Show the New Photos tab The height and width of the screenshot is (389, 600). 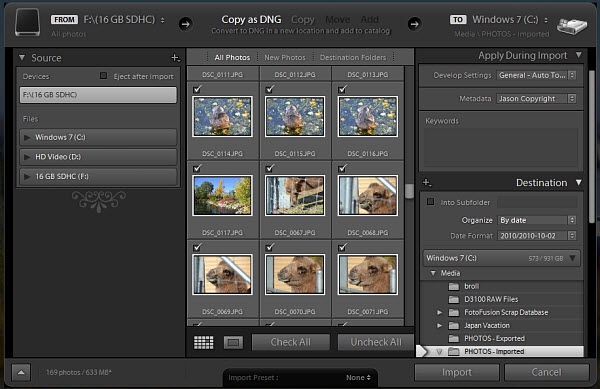(x=285, y=57)
